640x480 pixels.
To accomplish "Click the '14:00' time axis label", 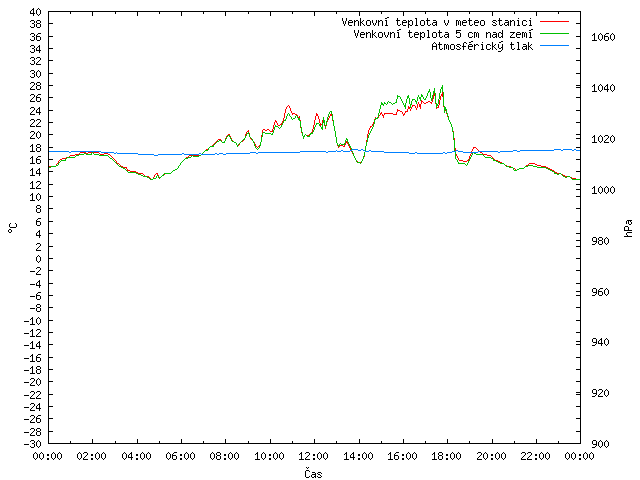I will [x=358, y=456].
